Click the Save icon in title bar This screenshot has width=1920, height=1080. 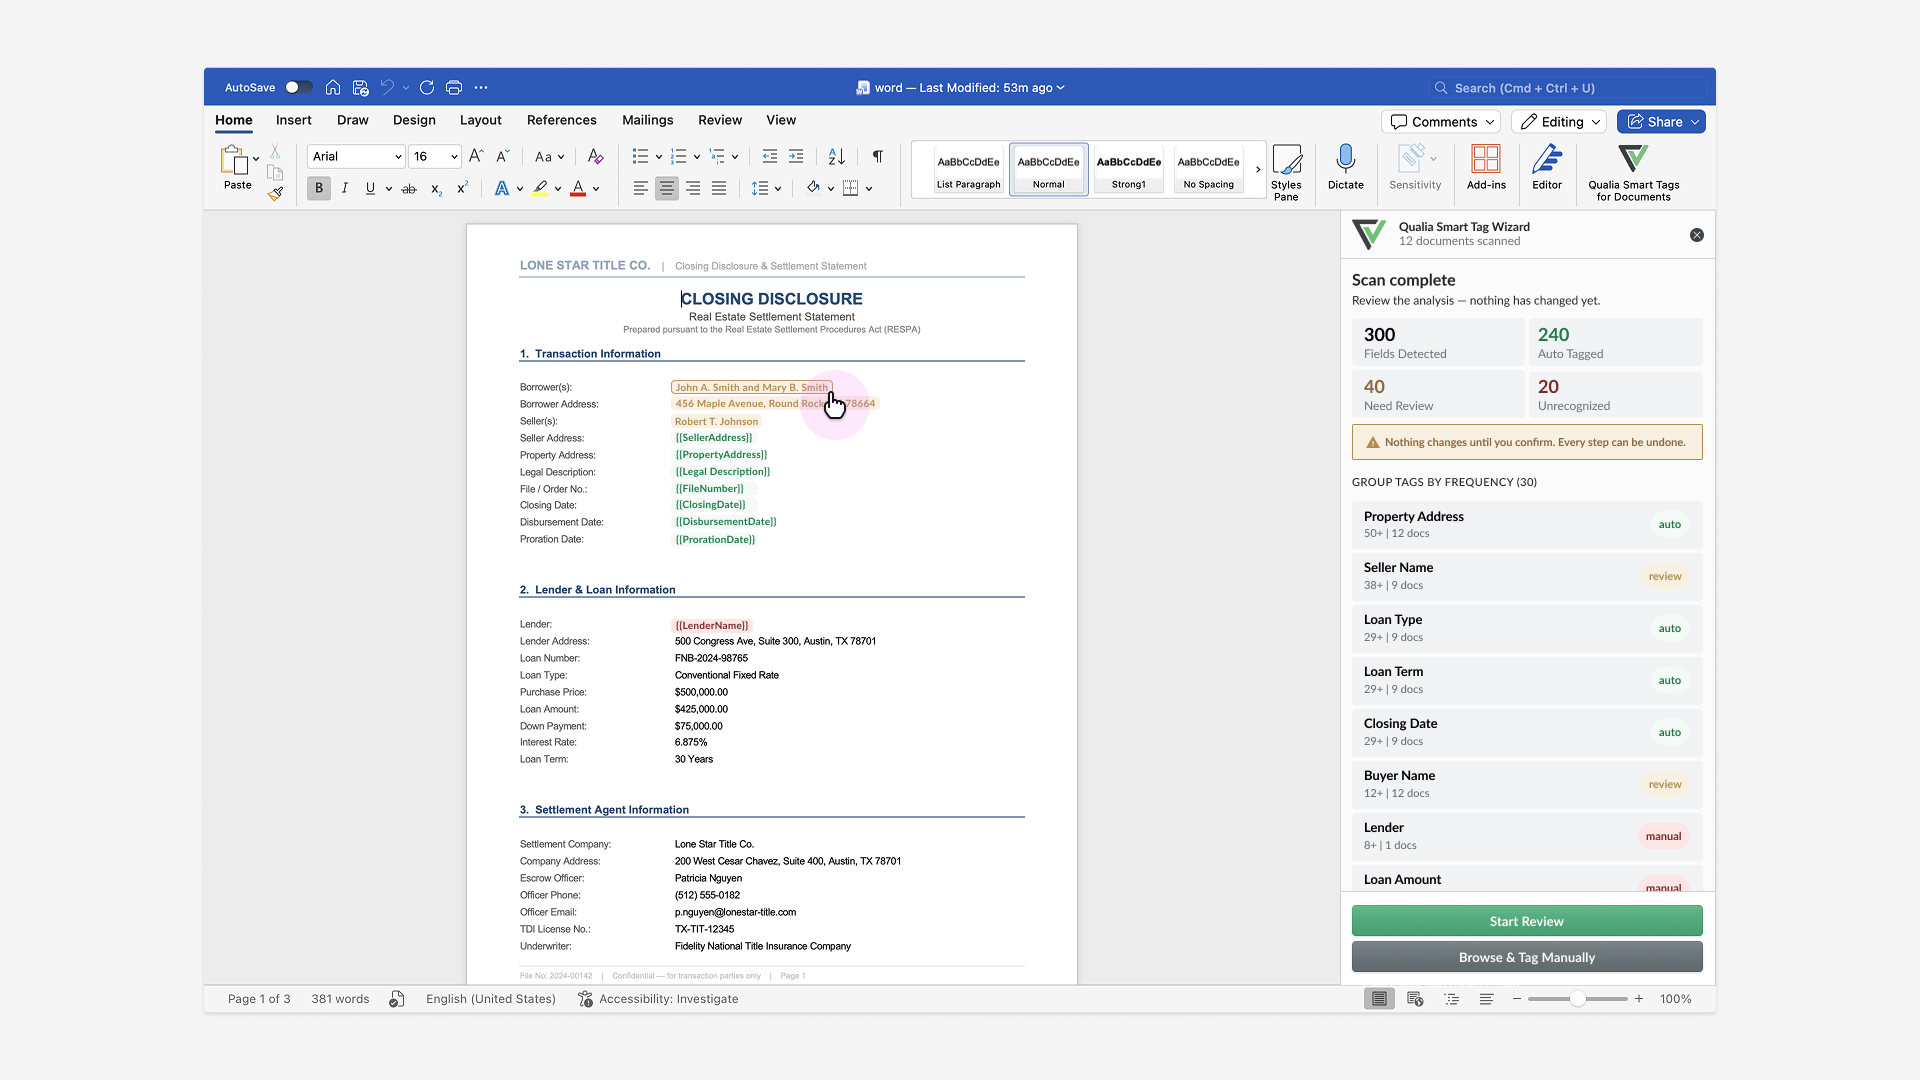[x=361, y=88]
